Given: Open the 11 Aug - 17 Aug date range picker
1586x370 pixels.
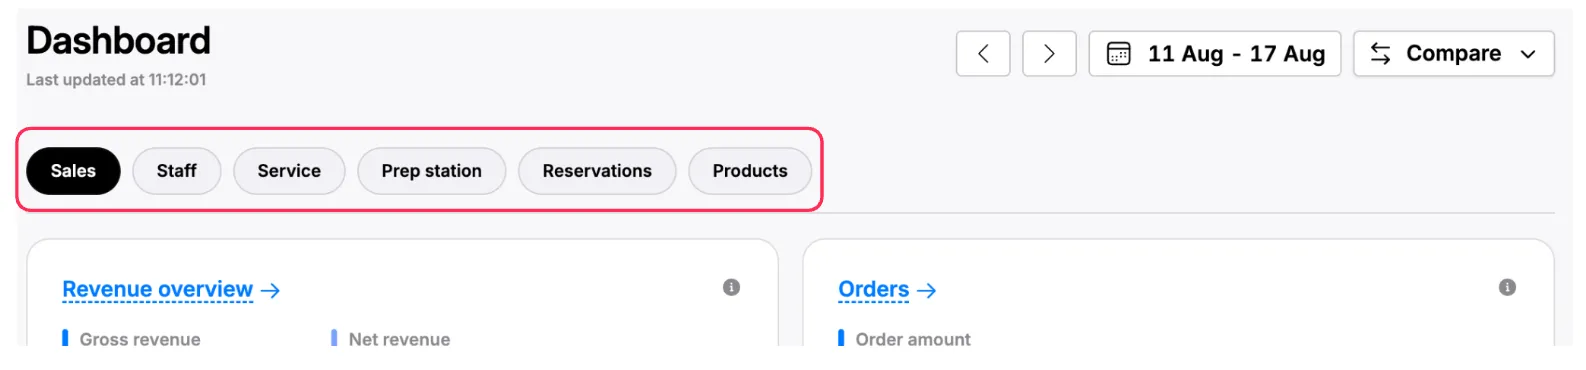Looking at the screenshot, I should pos(1214,53).
